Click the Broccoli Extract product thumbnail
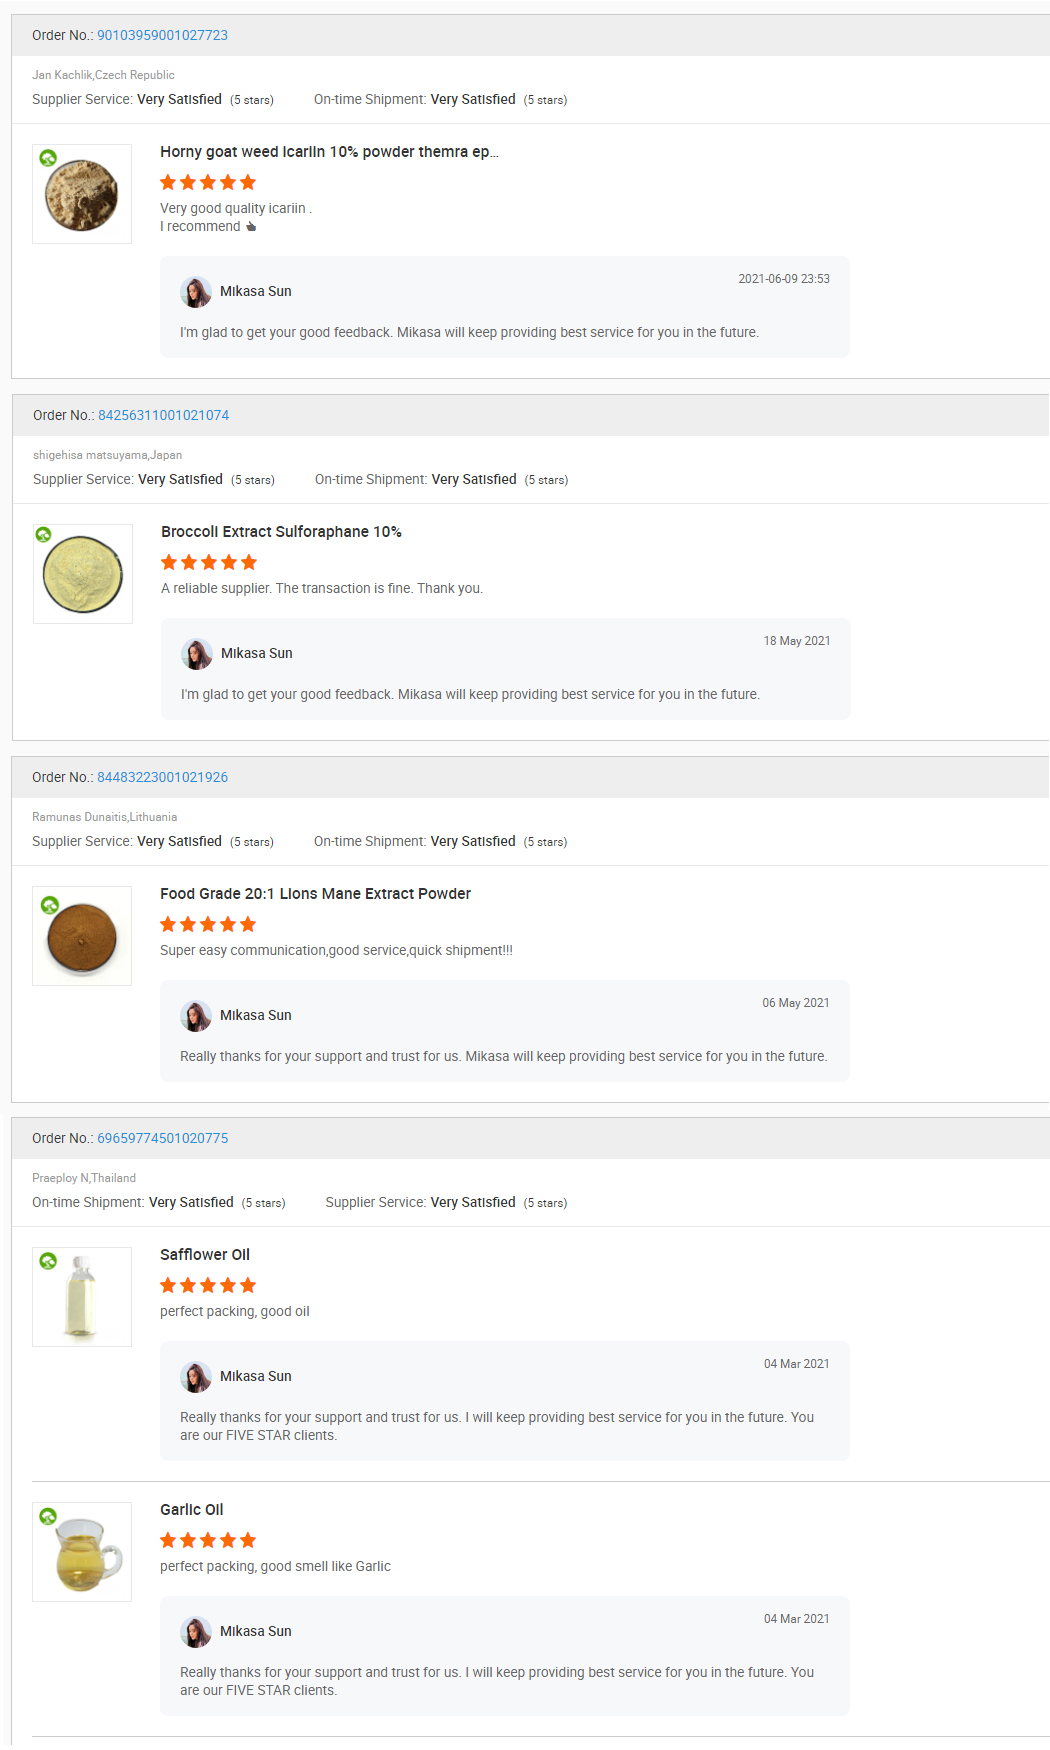The height and width of the screenshot is (1750, 1050). [83, 575]
